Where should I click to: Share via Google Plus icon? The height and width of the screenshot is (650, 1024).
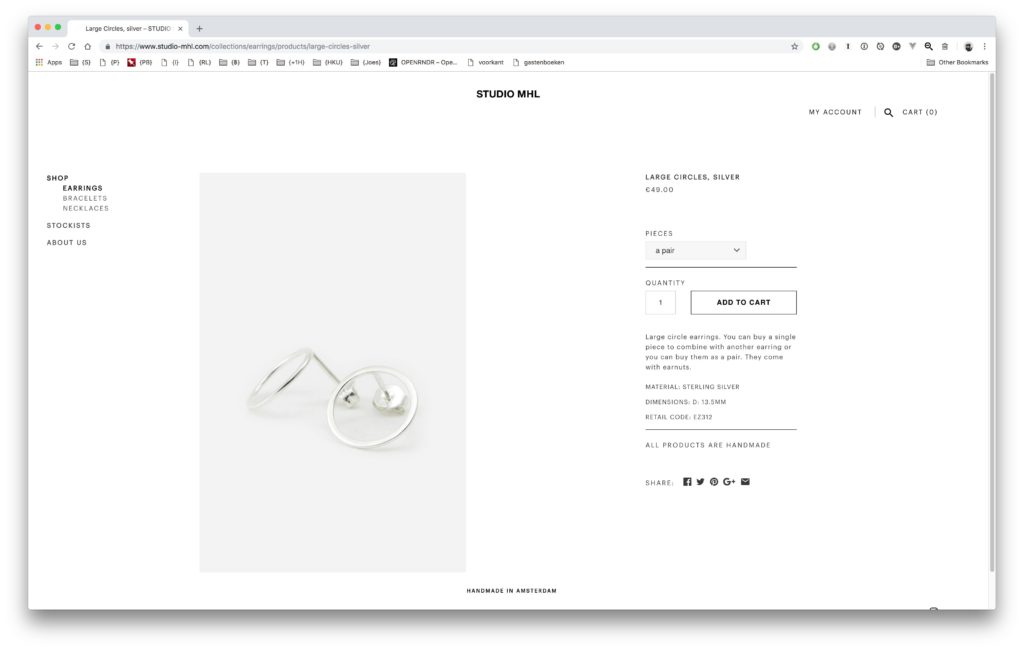(x=729, y=481)
